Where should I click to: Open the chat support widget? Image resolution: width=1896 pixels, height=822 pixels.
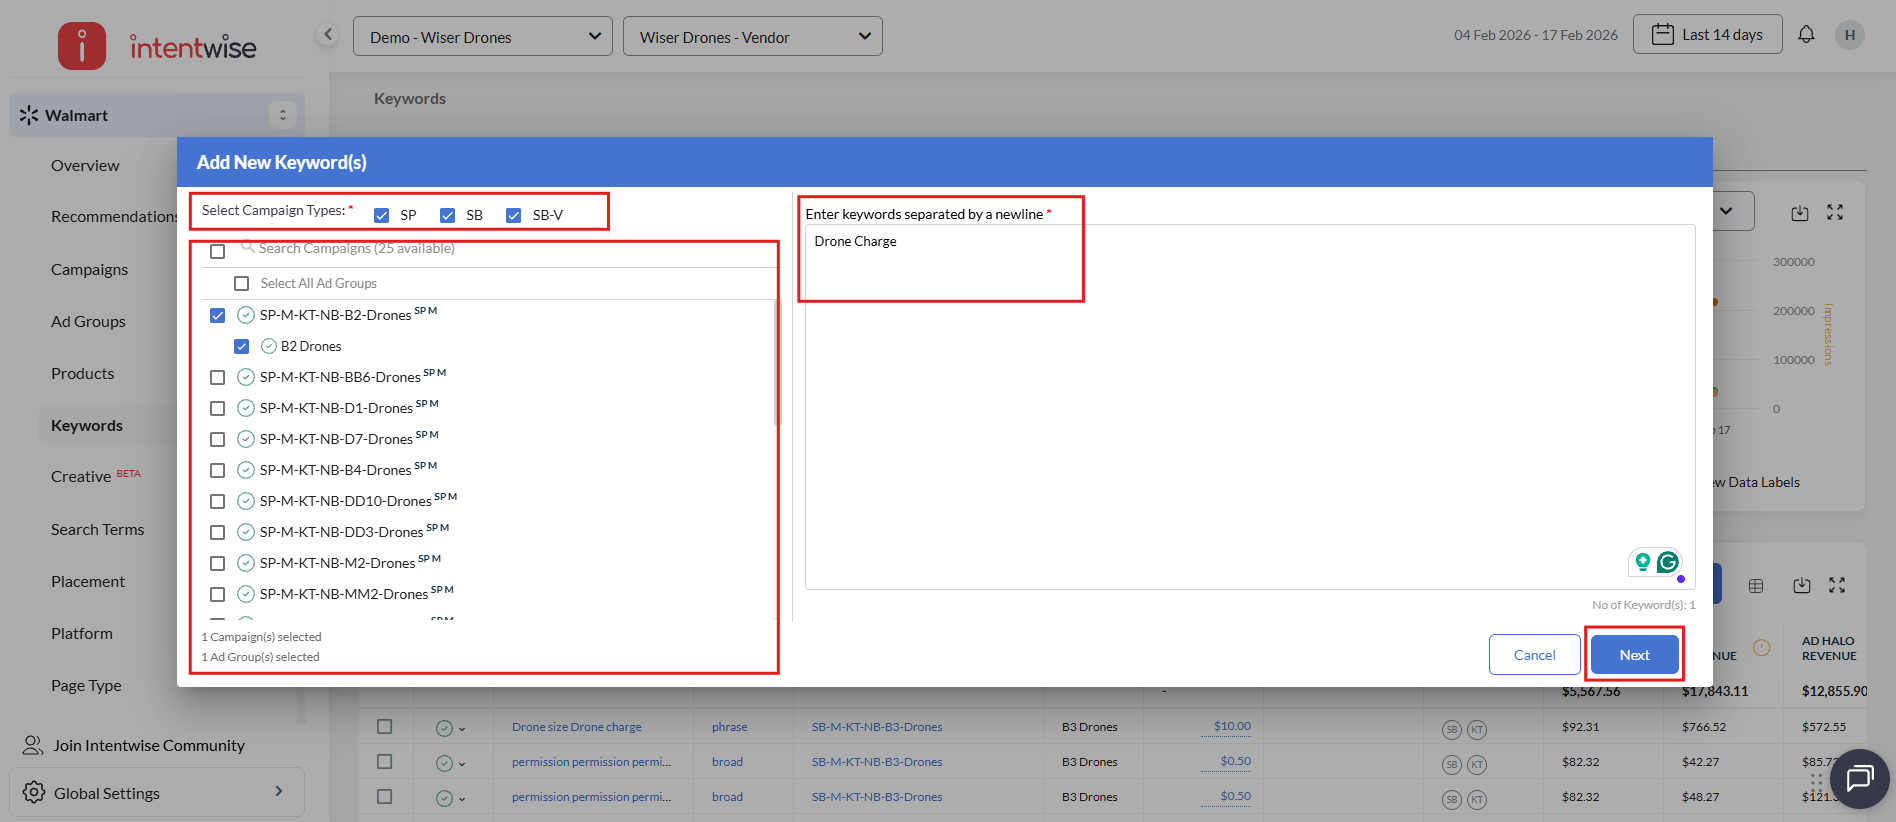pos(1859,778)
